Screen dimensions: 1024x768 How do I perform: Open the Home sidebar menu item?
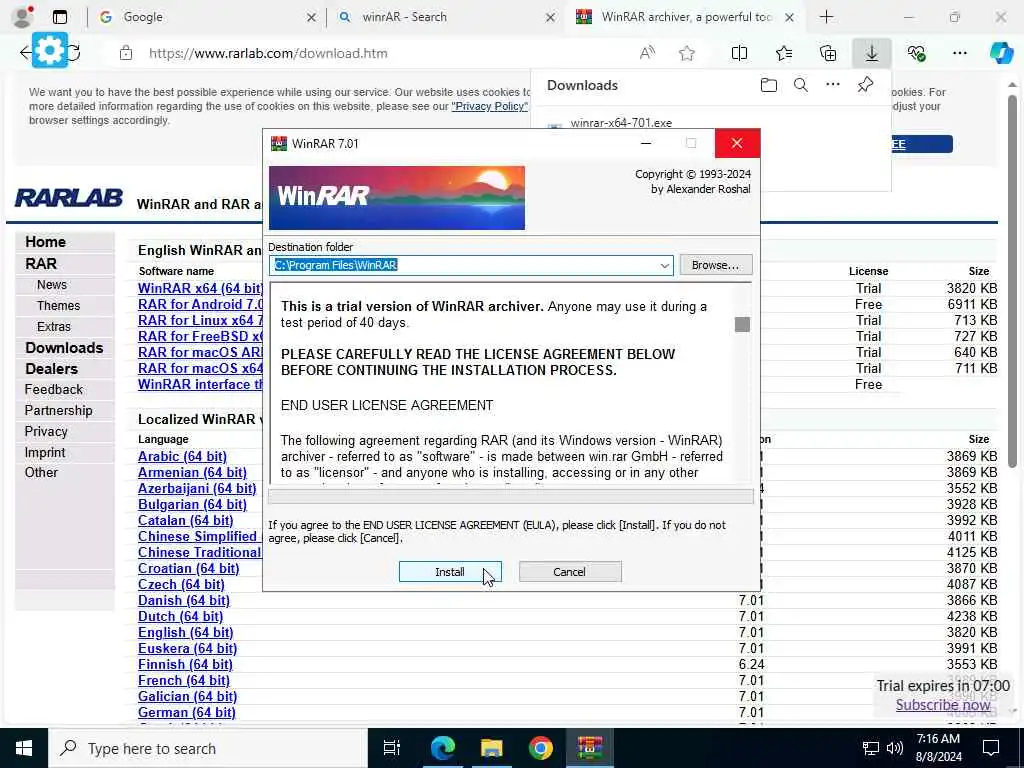pyautogui.click(x=45, y=242)
